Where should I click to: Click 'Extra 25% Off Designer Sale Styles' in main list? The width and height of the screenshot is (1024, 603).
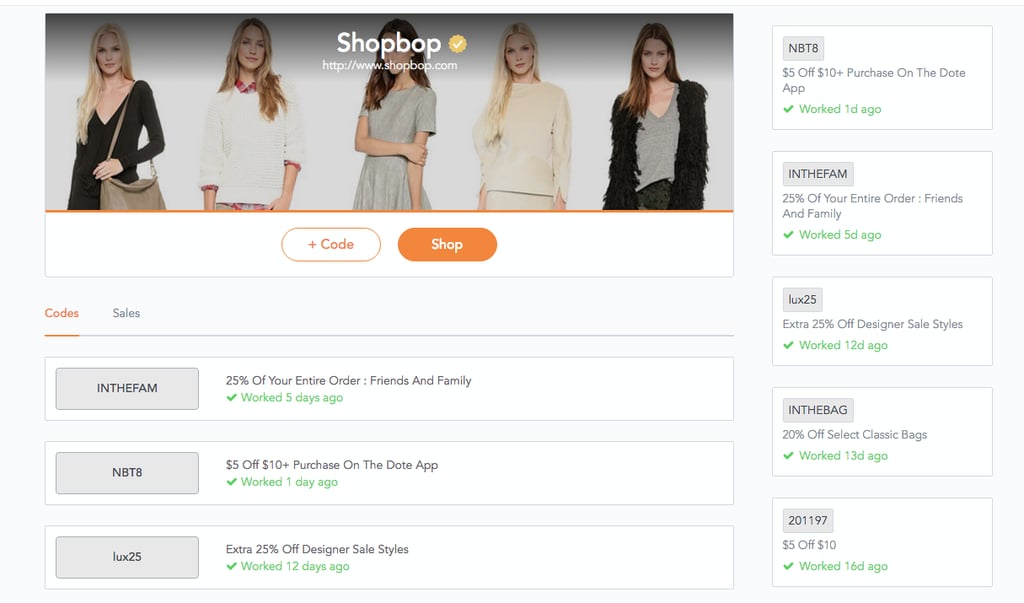point(317,549)
